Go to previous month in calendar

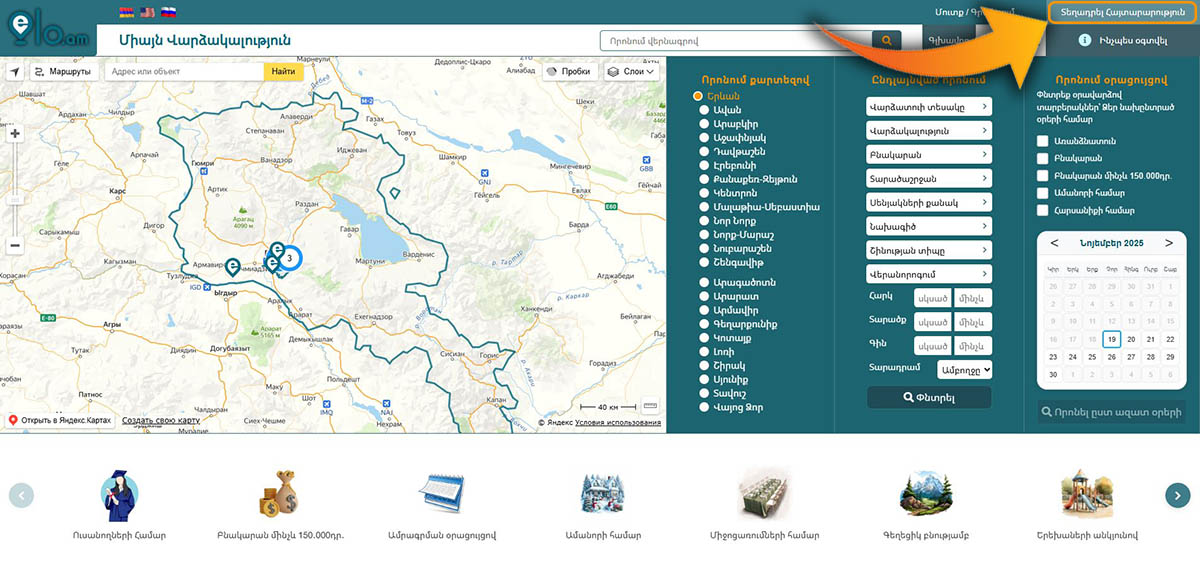(1054, 243)
